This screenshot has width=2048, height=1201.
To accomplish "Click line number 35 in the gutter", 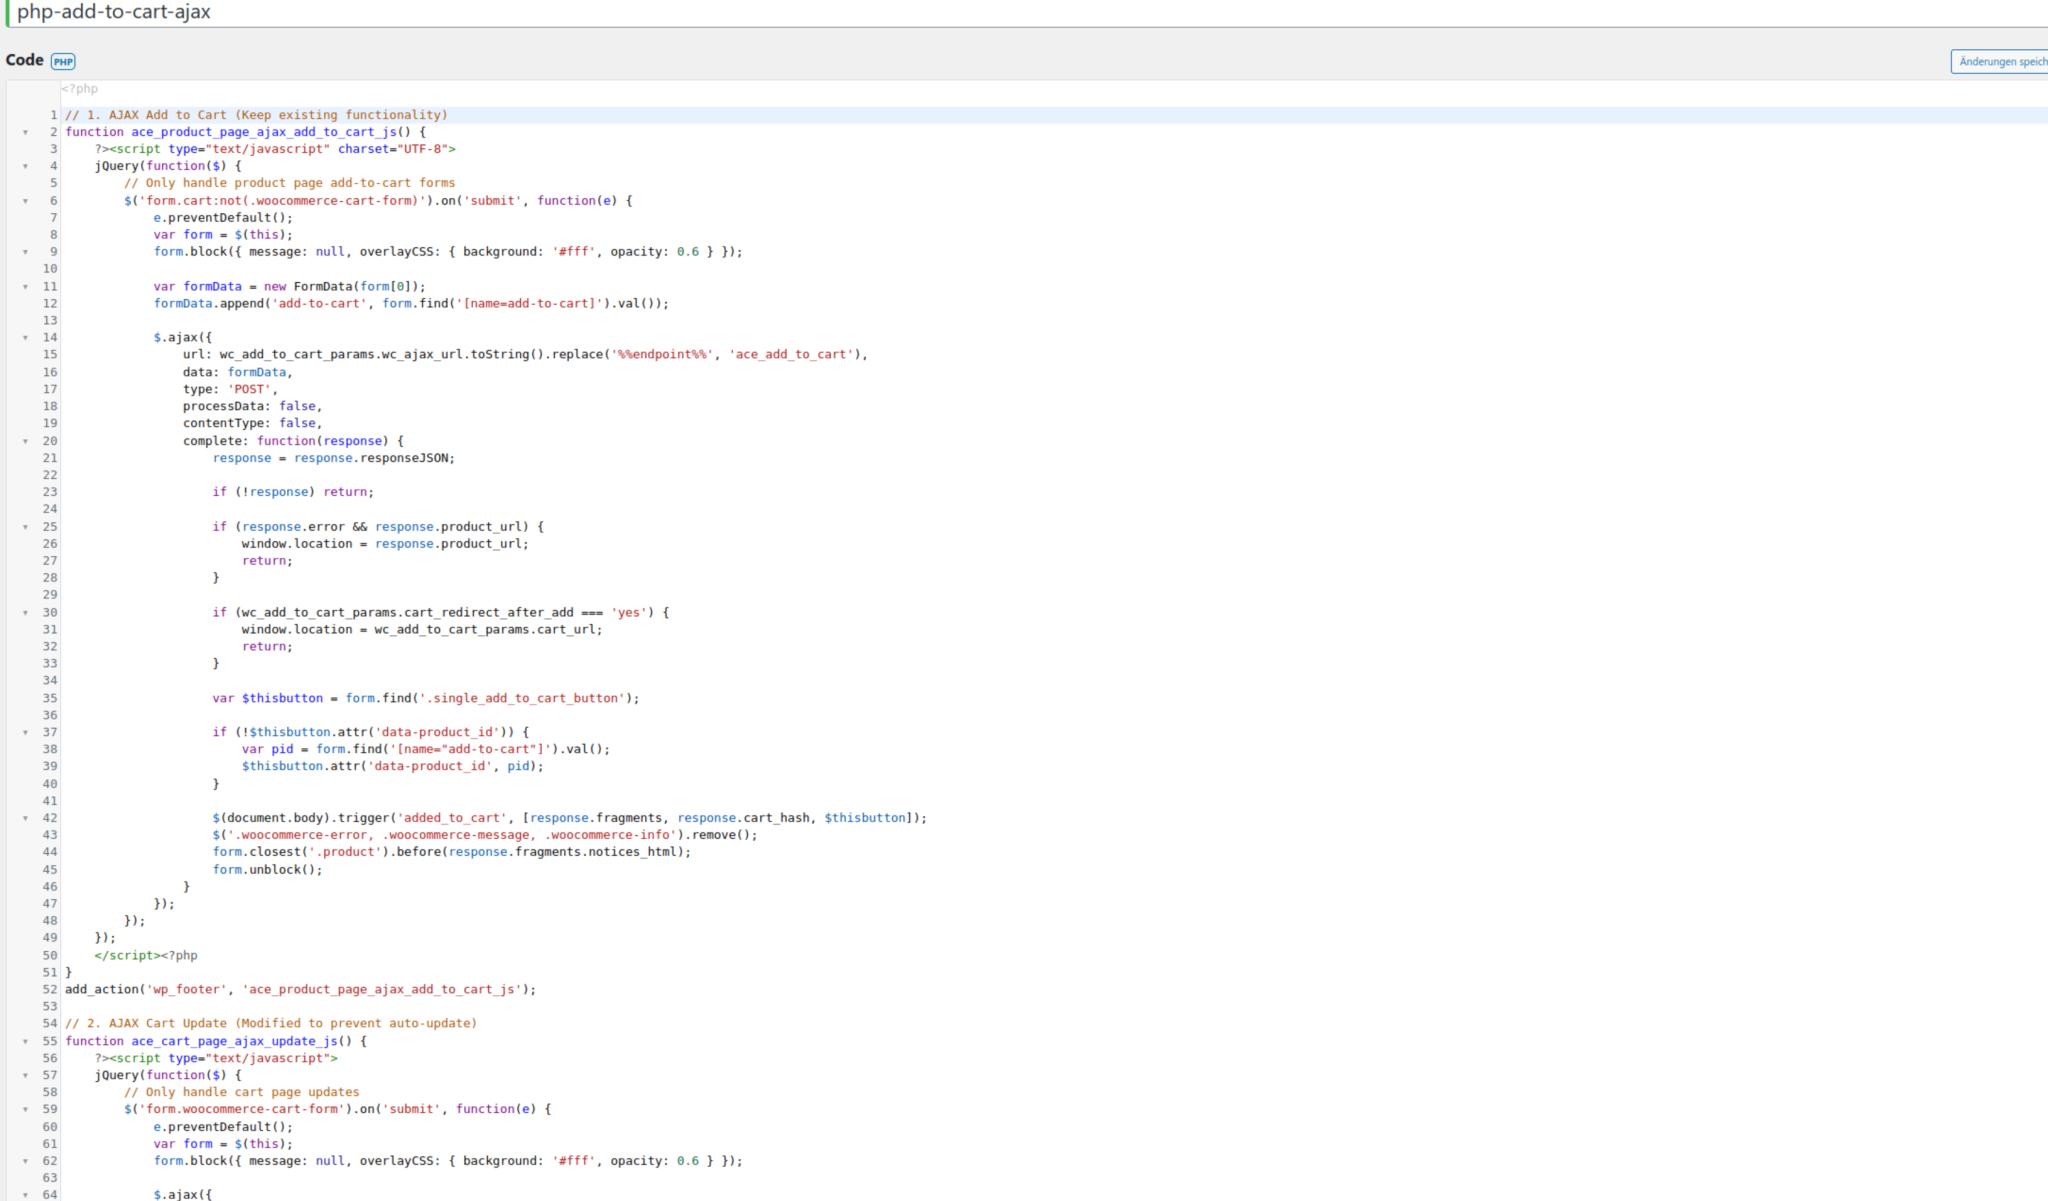I will tap(50, 698).
